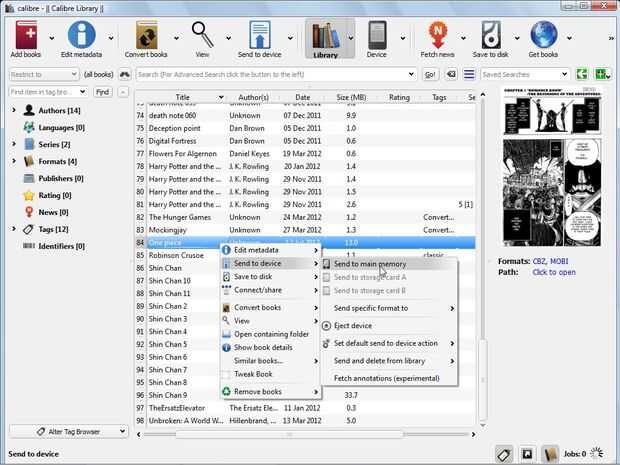
Task: Sort by the Title column header
Action: 182,97
